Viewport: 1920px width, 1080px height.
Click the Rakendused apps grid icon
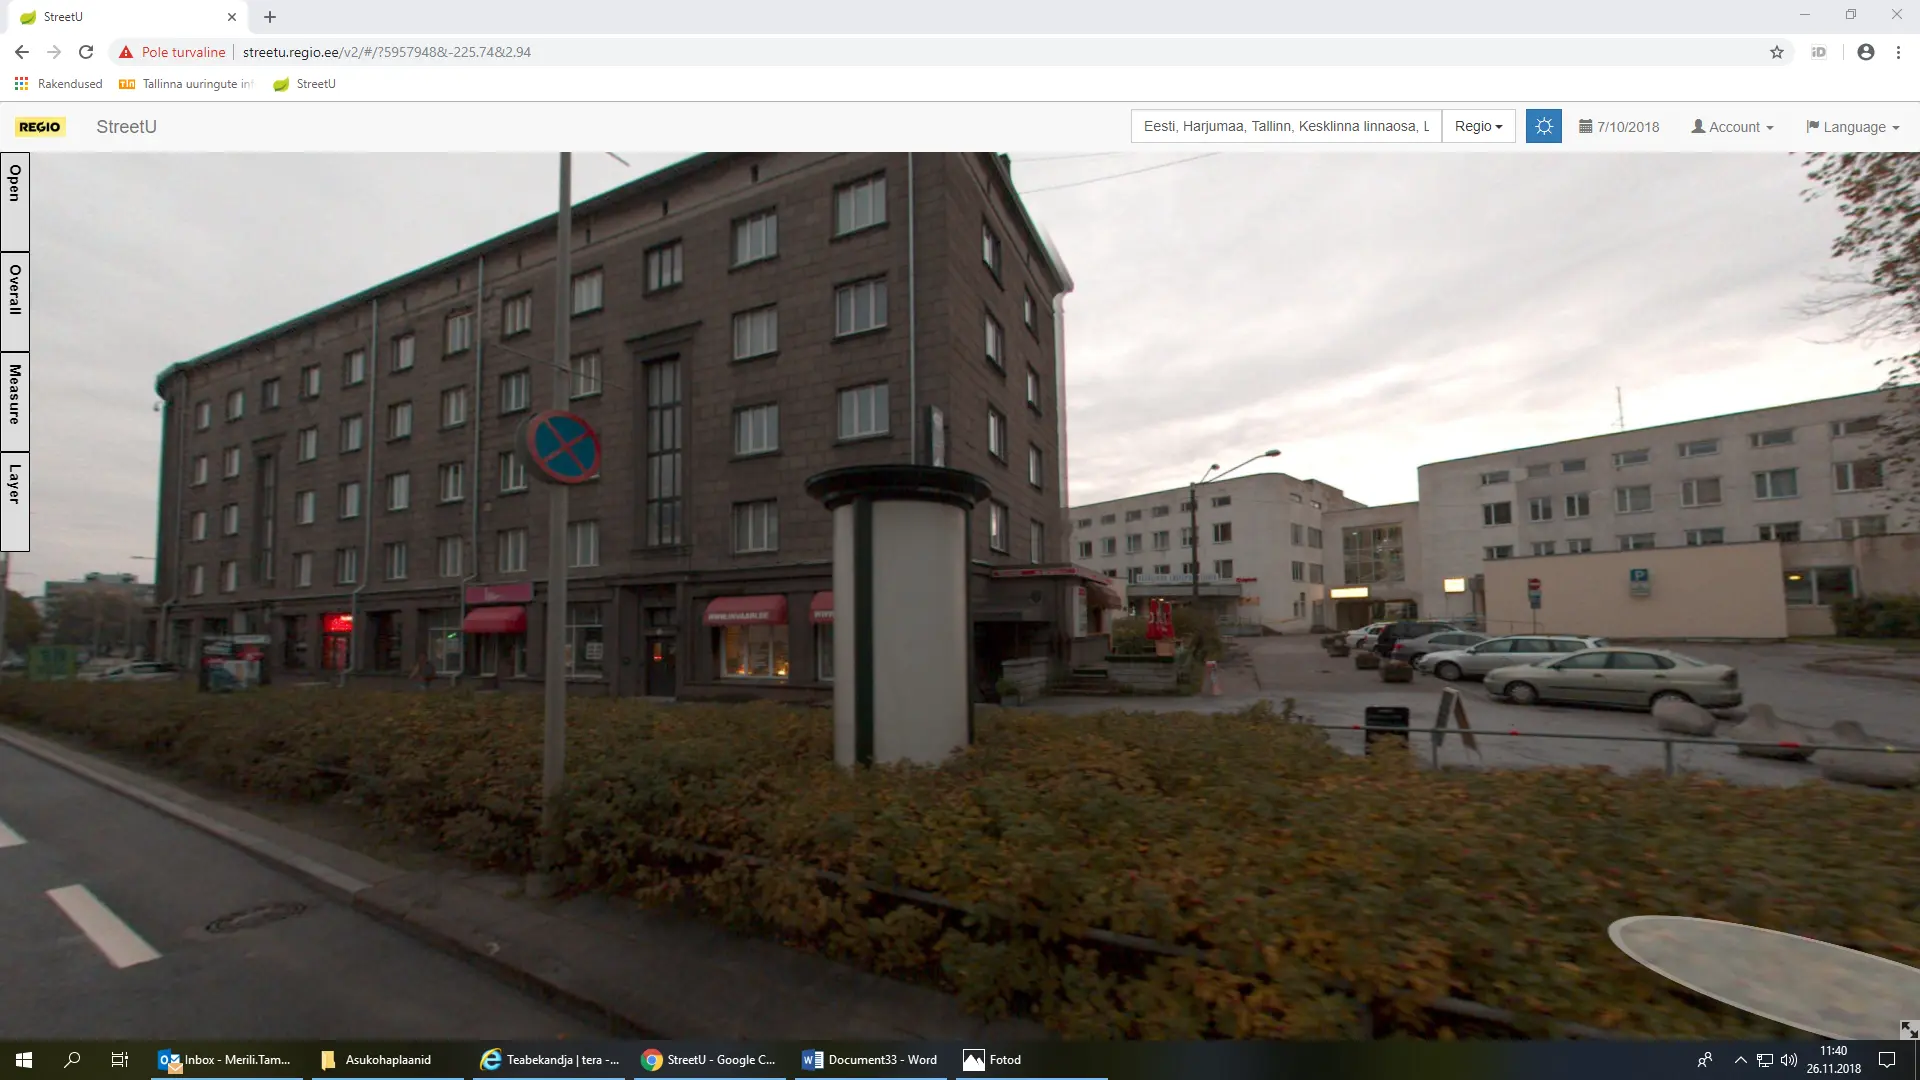pos(21,84)
